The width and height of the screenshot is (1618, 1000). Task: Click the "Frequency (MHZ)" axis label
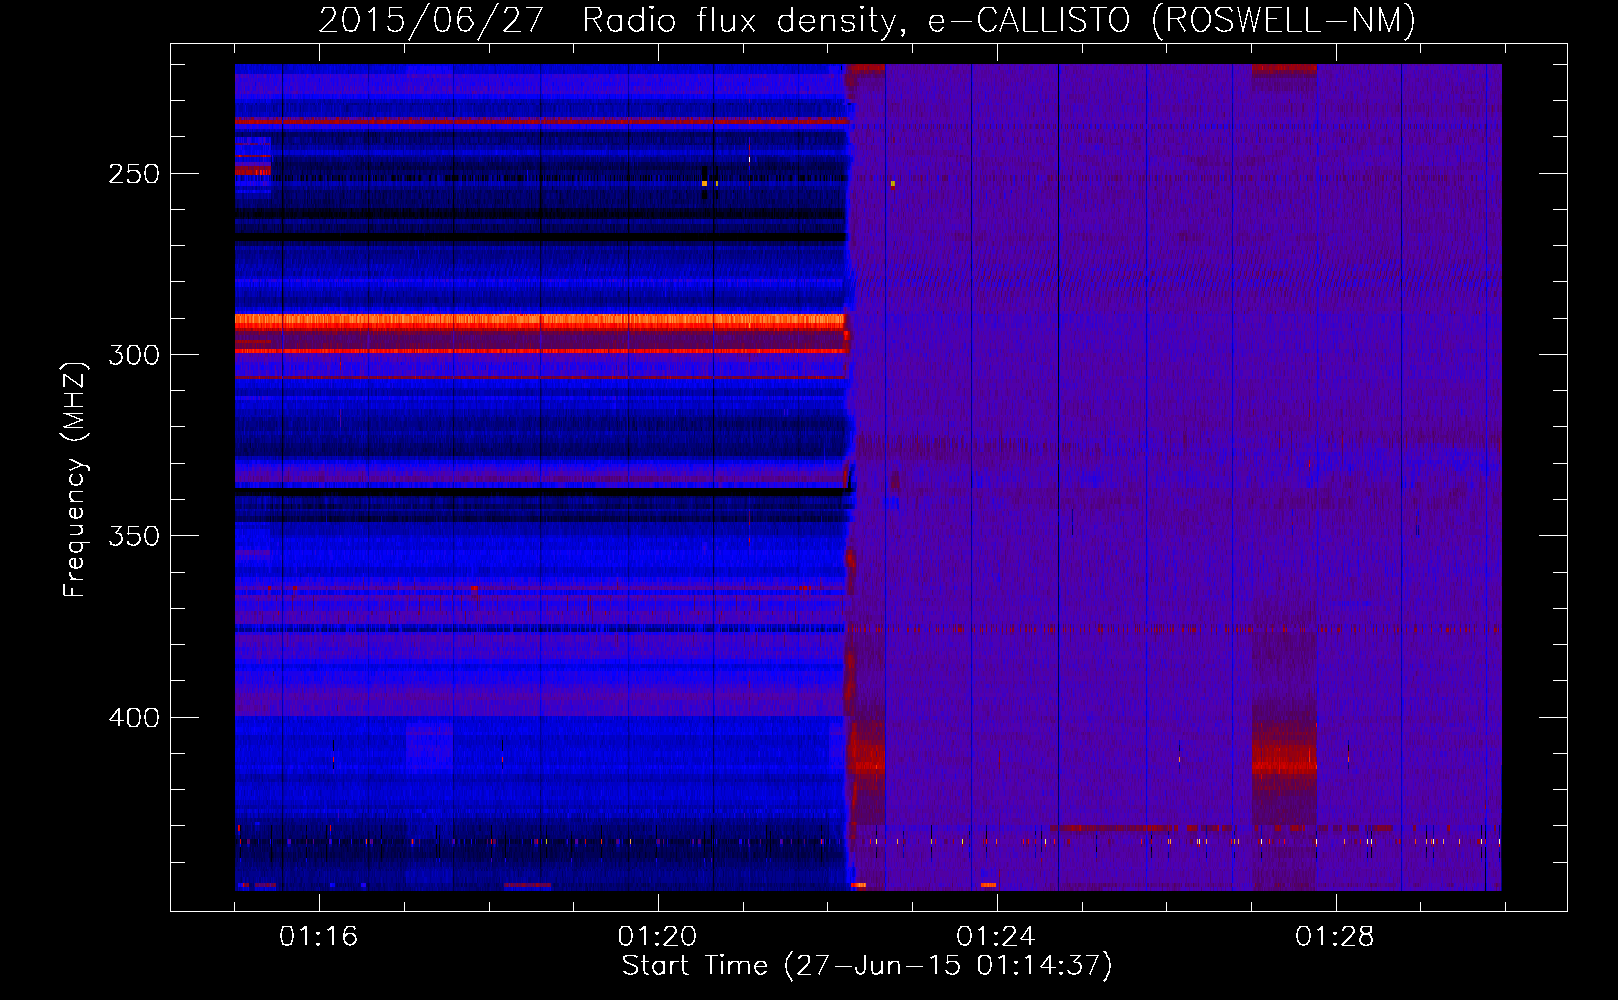click(75, 479)
